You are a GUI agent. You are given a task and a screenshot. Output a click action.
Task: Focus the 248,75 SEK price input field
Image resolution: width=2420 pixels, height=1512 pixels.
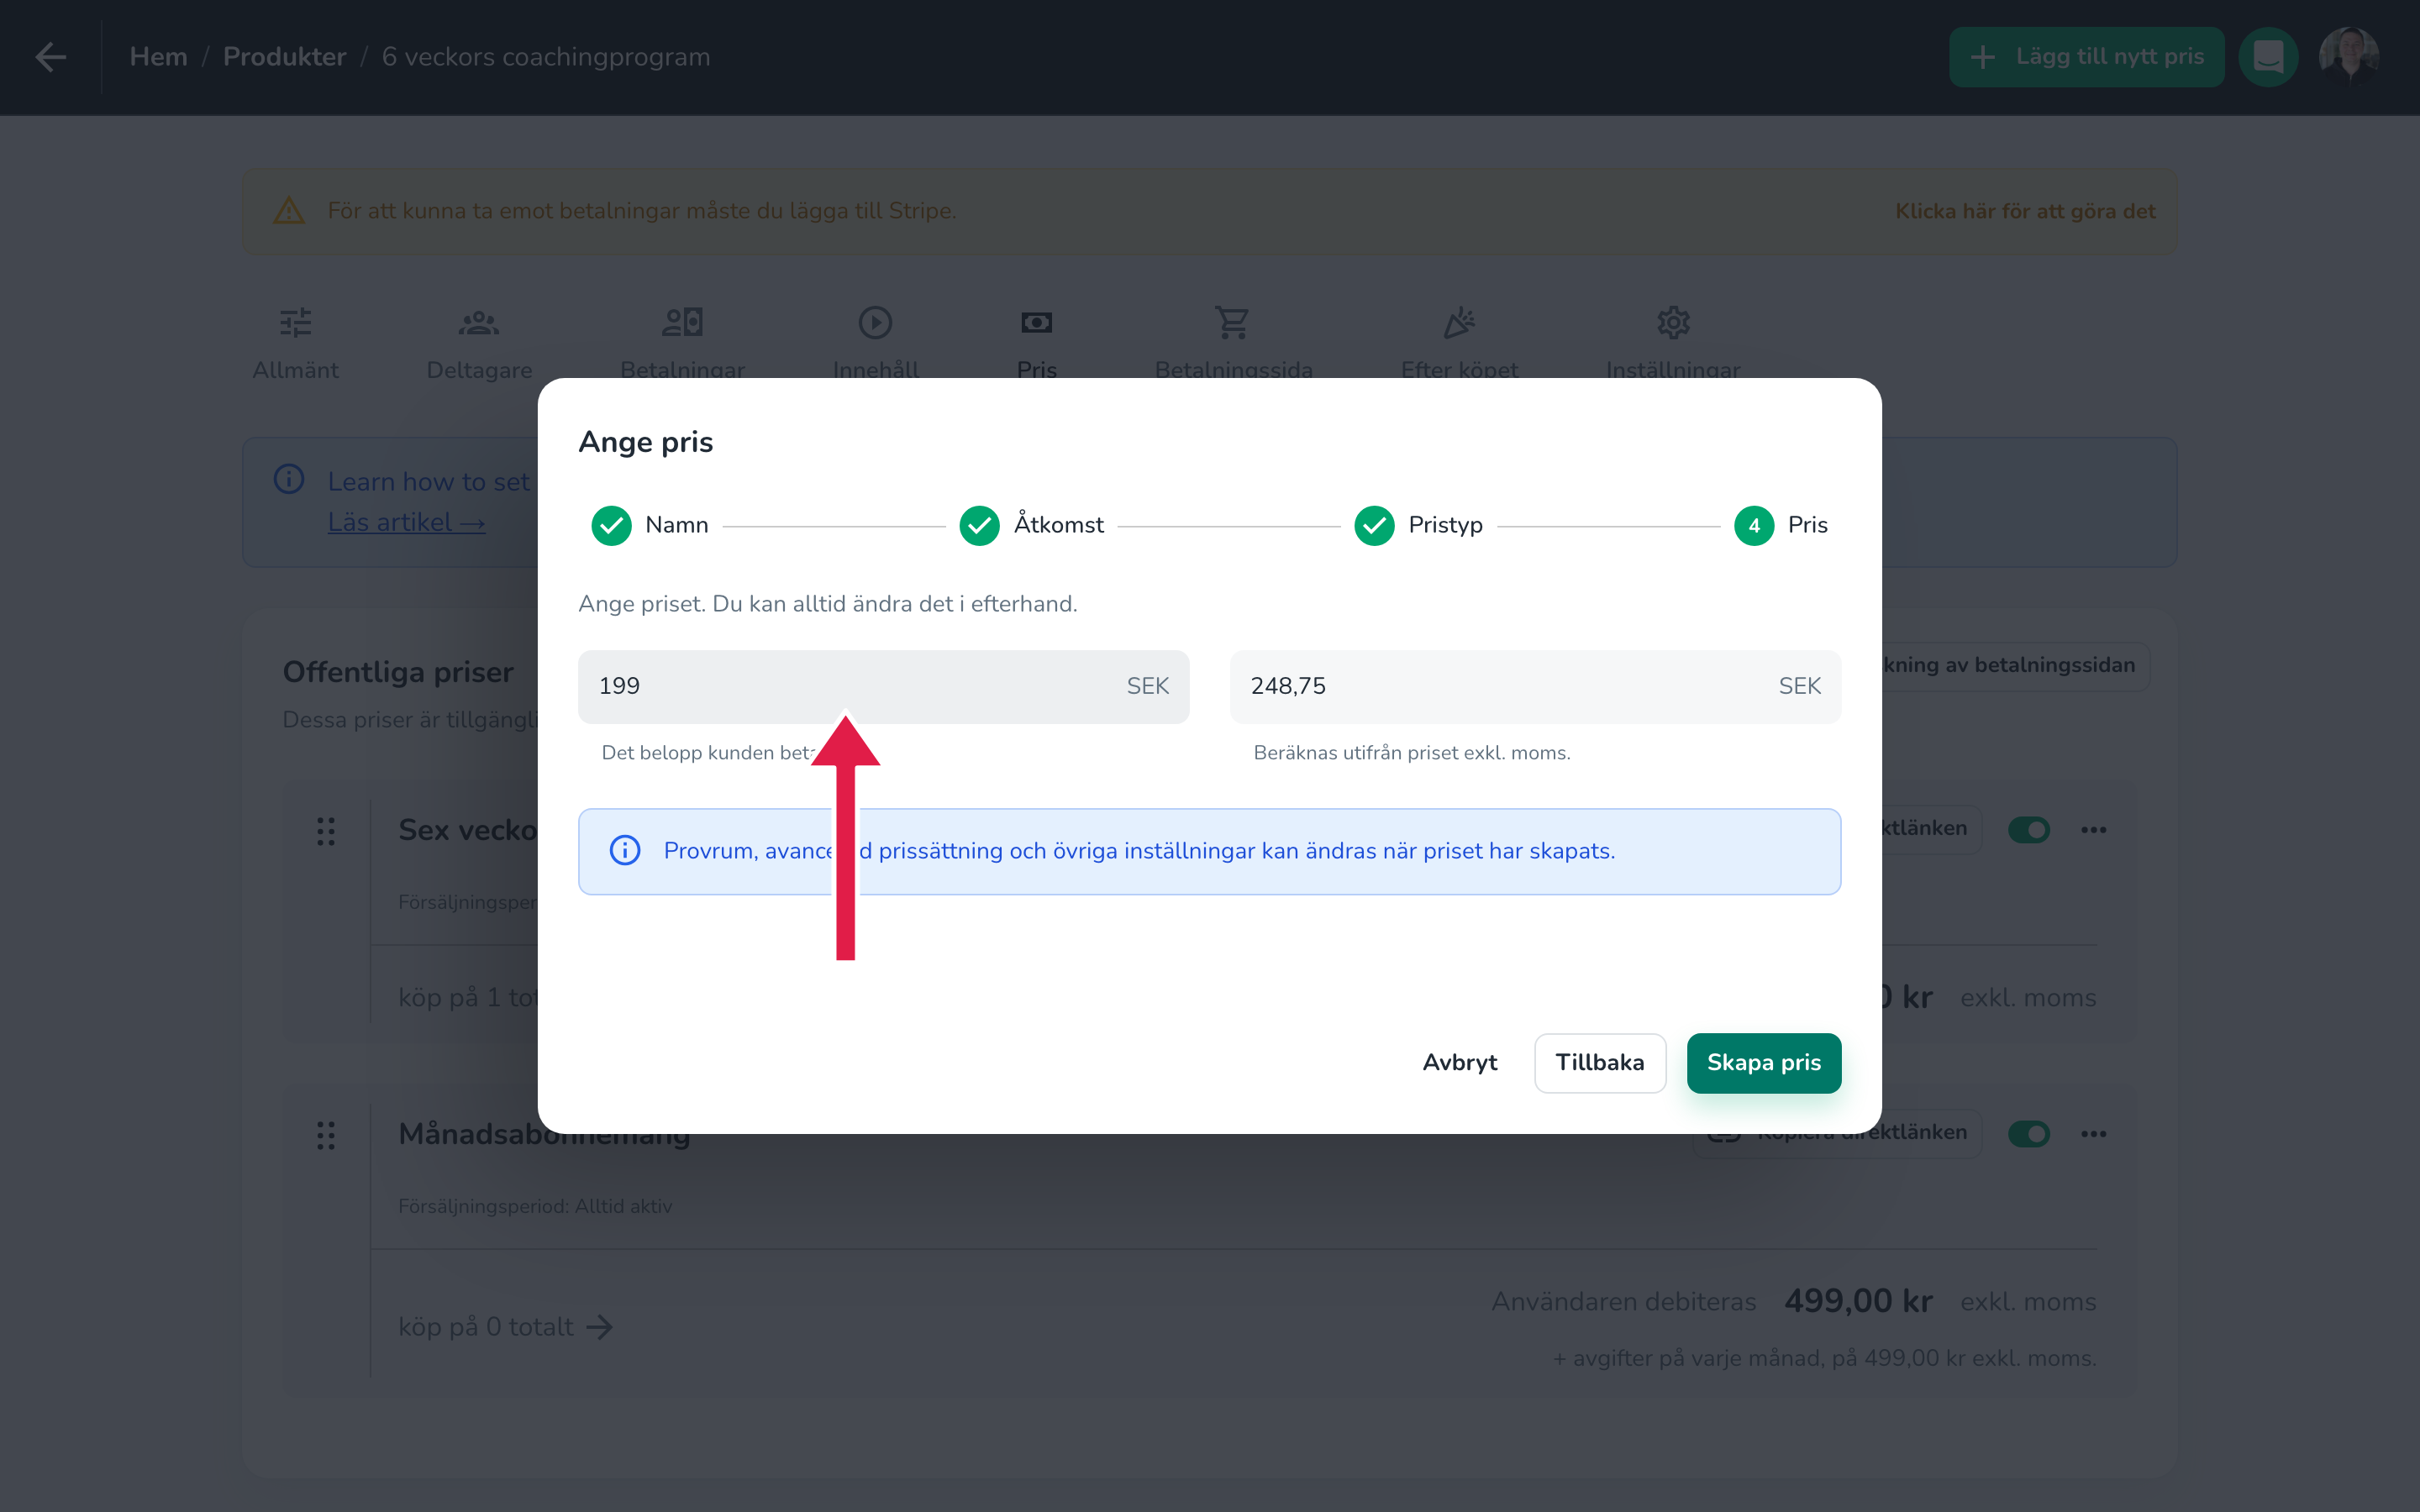1535,686
